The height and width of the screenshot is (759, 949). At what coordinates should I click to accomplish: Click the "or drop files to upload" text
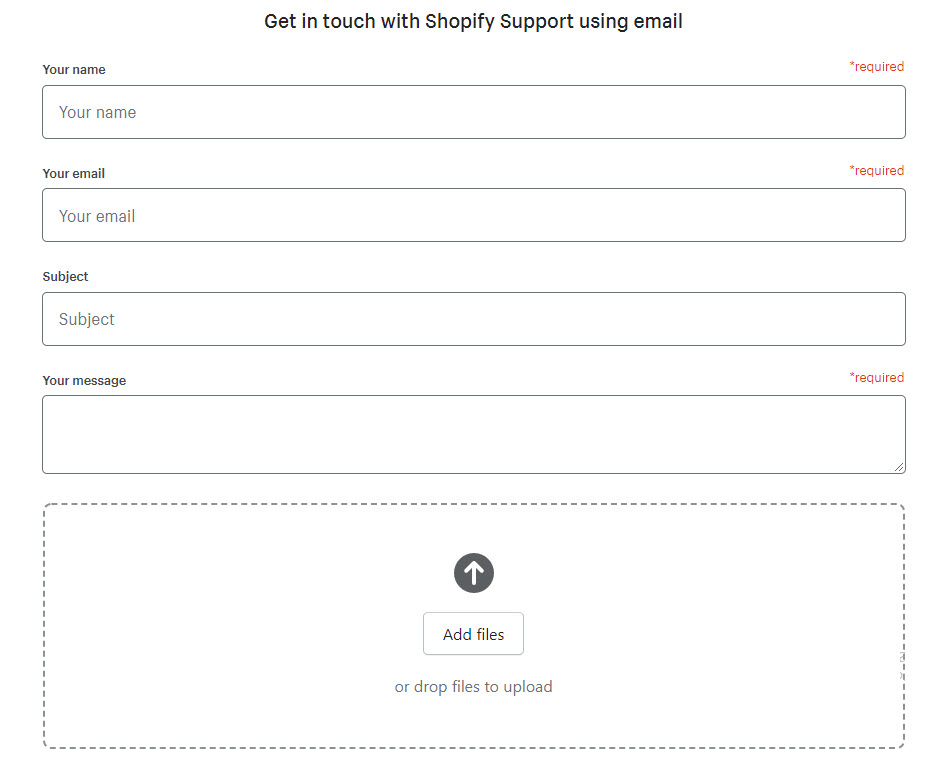[x=473, y=687]
